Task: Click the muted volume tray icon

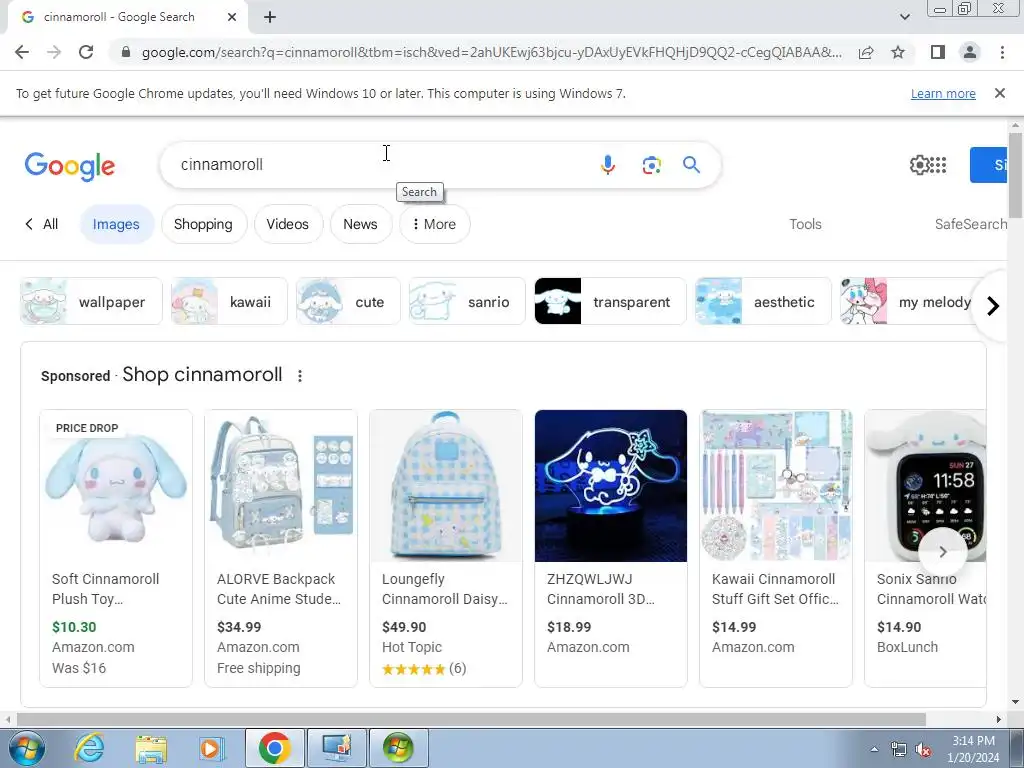Action: [923, 749]
